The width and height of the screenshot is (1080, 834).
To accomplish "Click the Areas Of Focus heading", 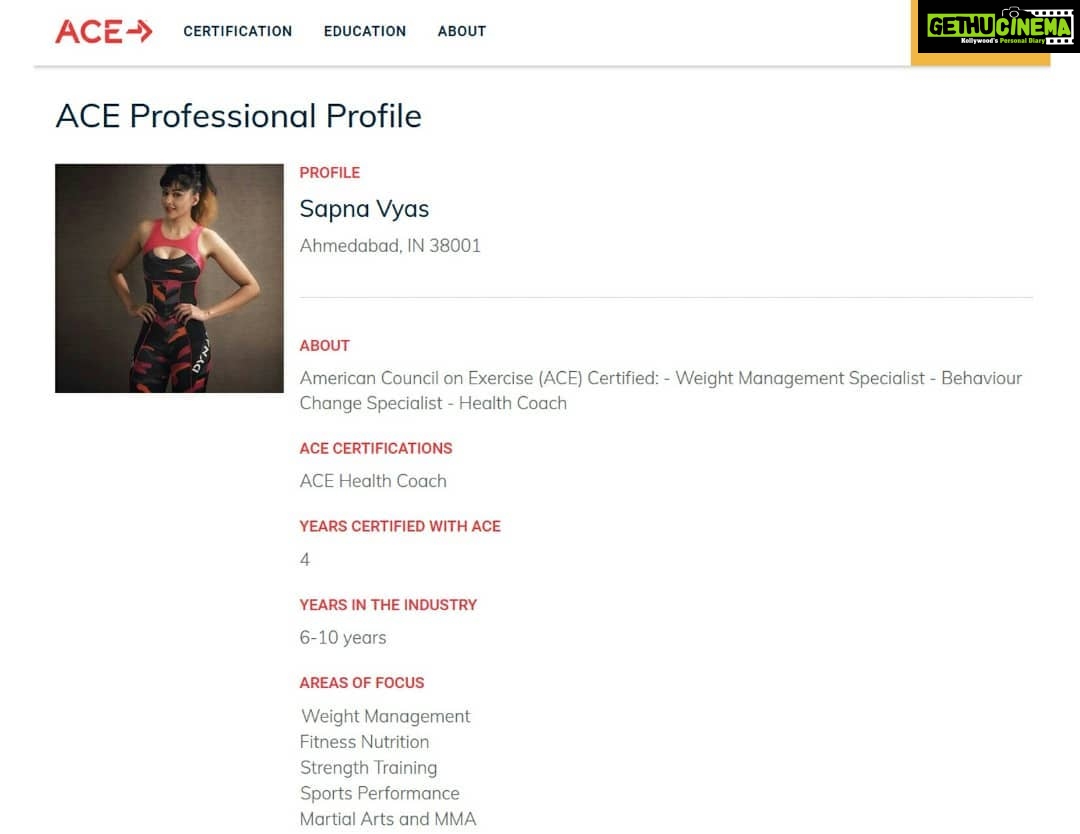I will click(x=362, y=682).
